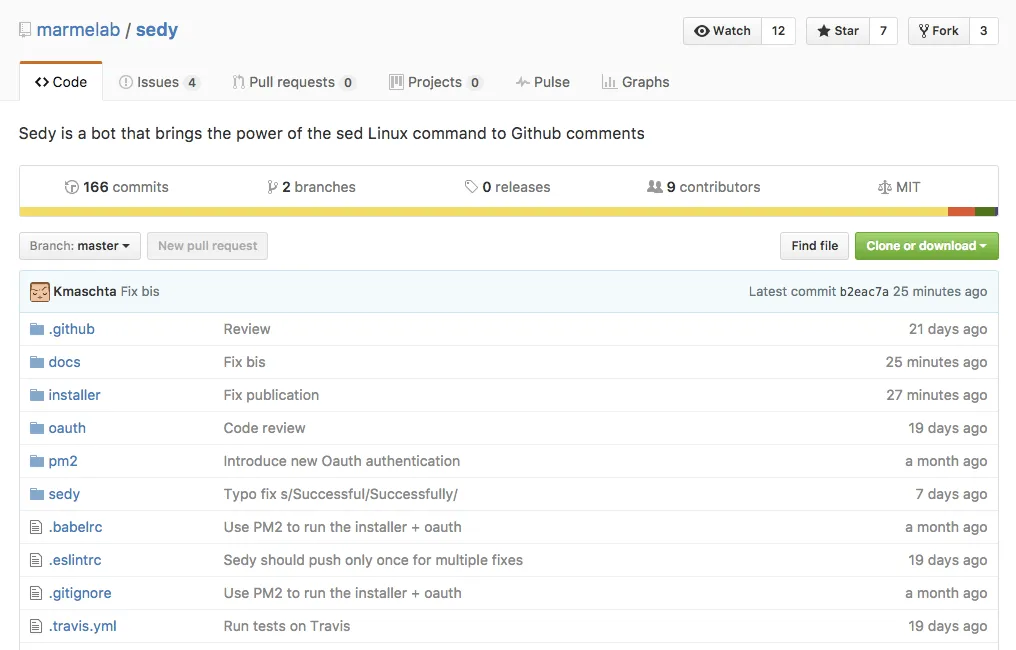Click the yellow language bar segment
The width and height of the screenshot is (1016, 650).
(483, 211)
